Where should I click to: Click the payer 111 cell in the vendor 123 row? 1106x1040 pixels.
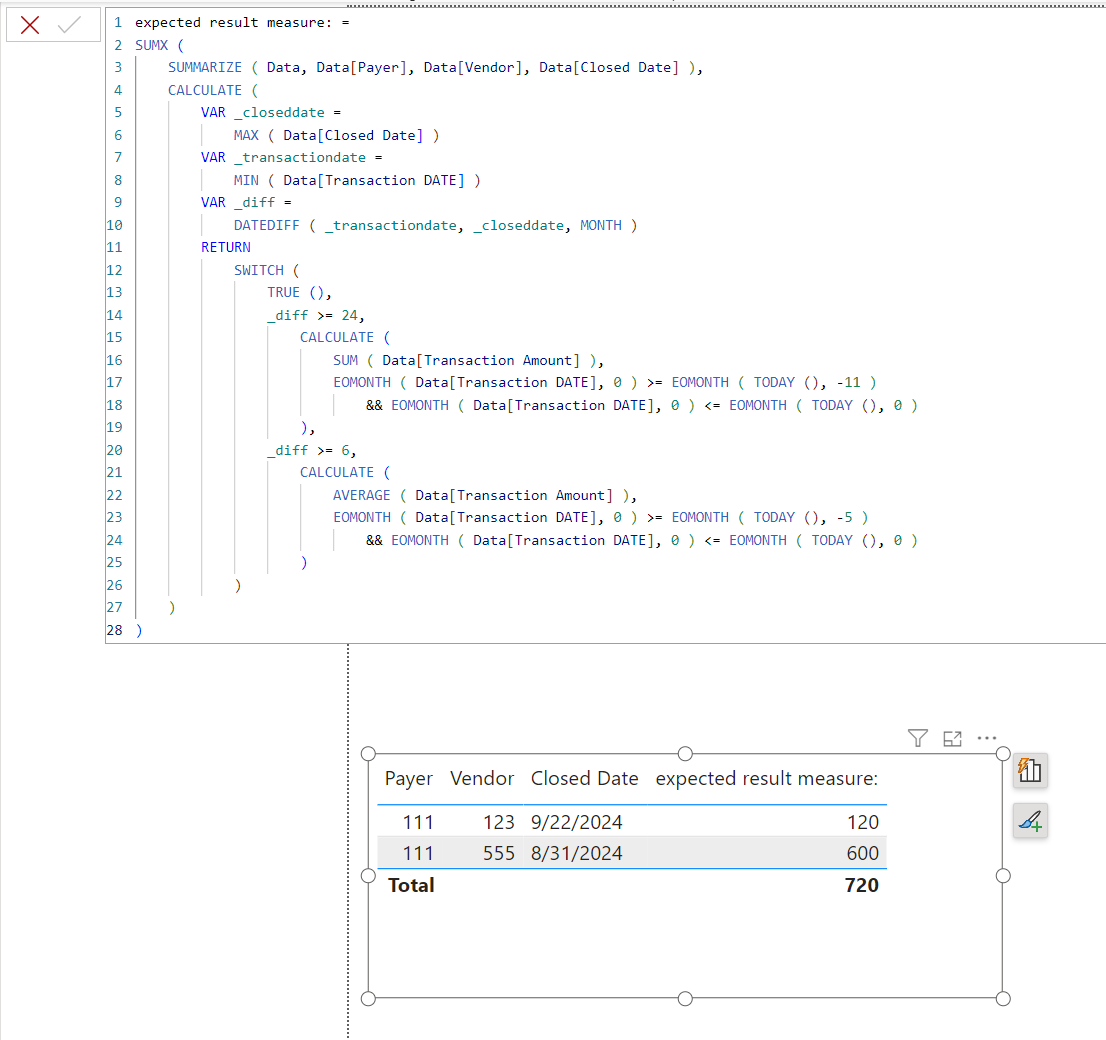418,822
